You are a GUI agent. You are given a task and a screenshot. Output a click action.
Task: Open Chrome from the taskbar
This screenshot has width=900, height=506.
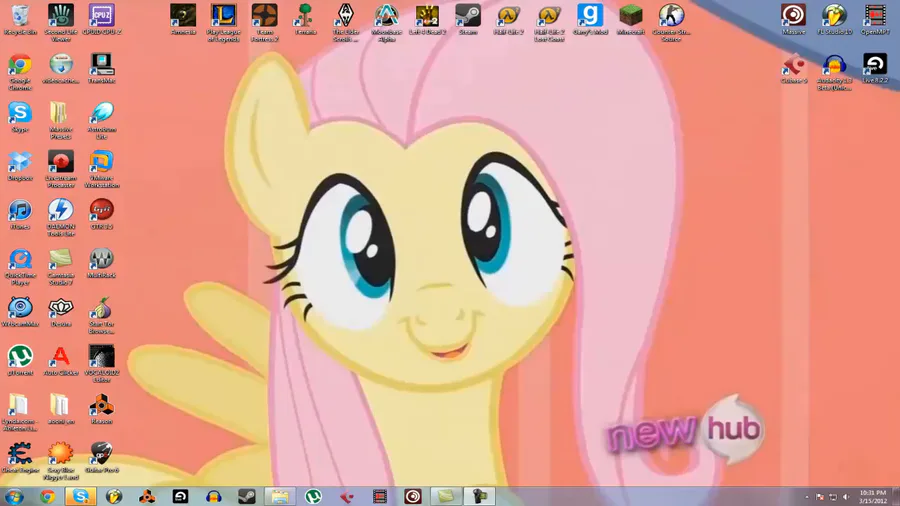pyautogui.click(x=47, y=496)
